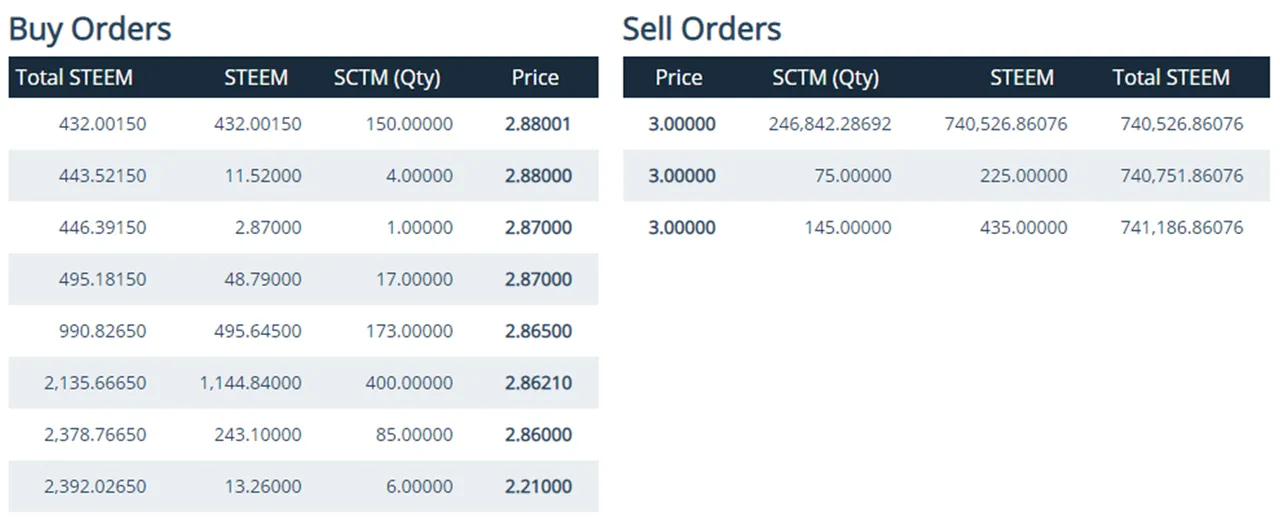The image size is (1280, 528).
Task: Click the 2,392.02650 cumulative total cell
Action: point(95,487)
